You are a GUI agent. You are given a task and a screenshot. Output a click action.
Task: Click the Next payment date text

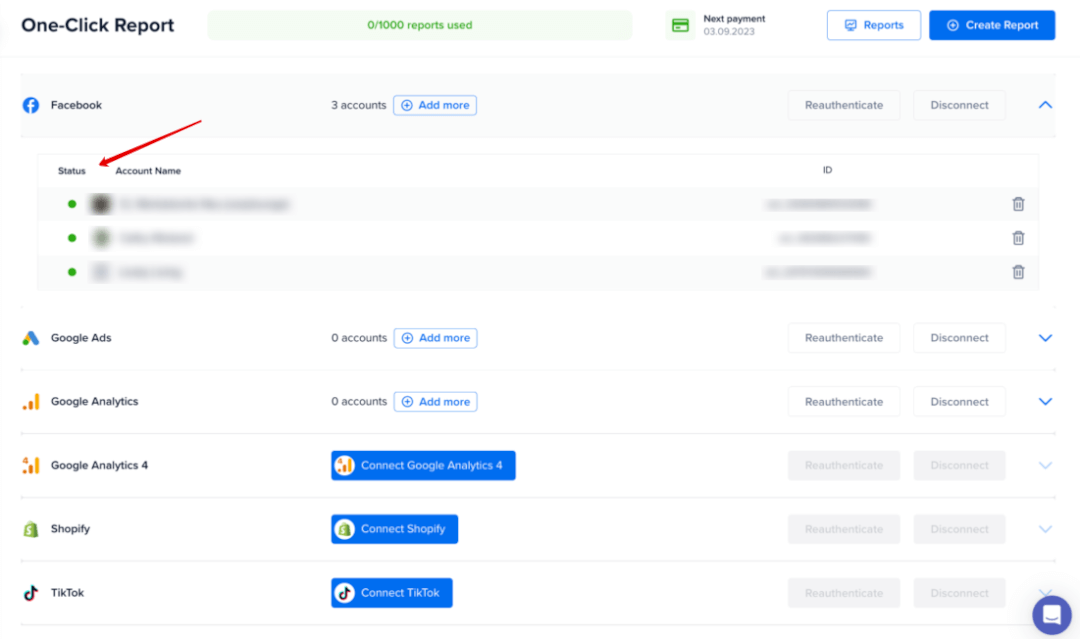(x=729, y=32)
